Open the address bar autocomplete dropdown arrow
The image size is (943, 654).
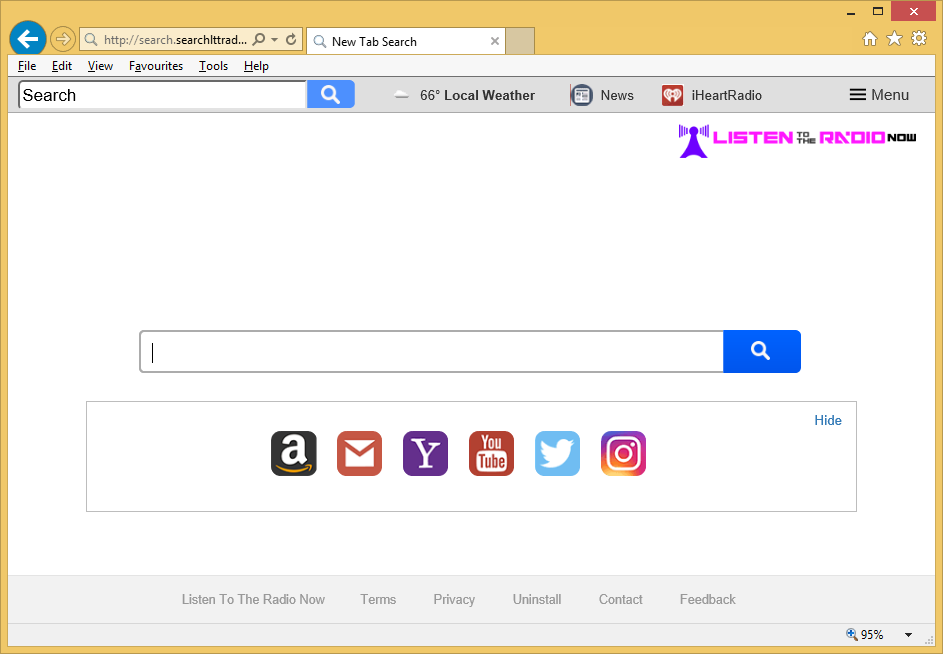point(275,40)
